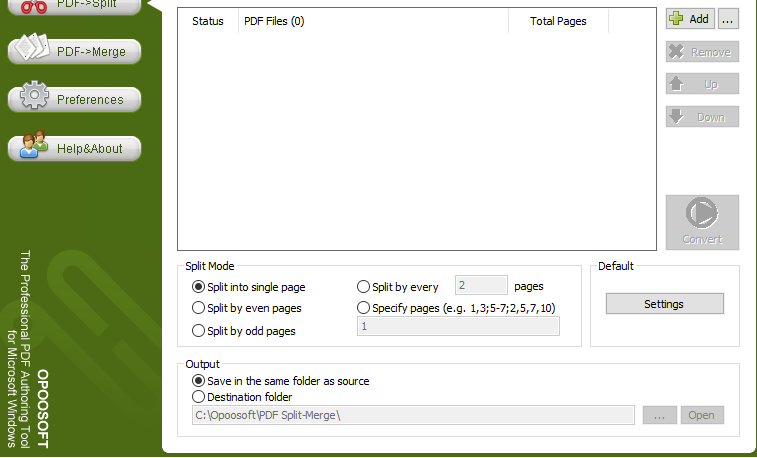Select Split by odd pages
757x458 pixels.
click(x=244, y=331)
